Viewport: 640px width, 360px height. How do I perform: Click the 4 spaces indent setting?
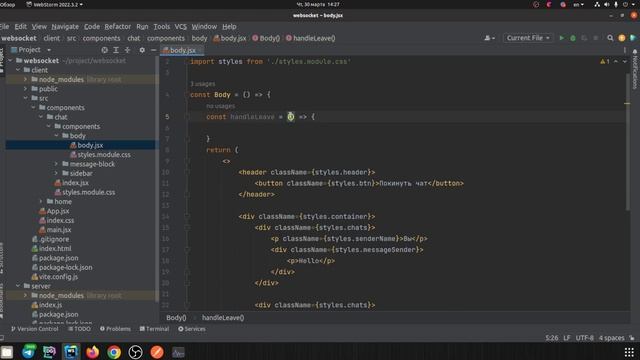[x=611, y=338]
